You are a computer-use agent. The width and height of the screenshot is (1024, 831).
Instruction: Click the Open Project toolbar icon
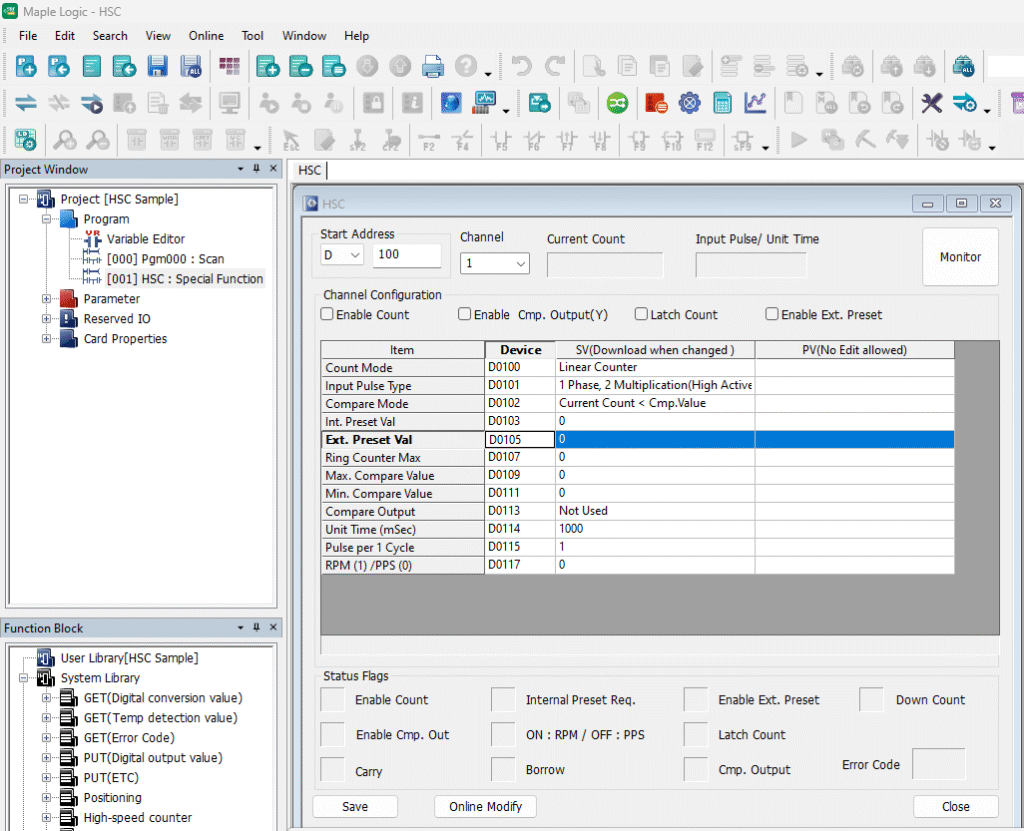(x=59, y=66)
